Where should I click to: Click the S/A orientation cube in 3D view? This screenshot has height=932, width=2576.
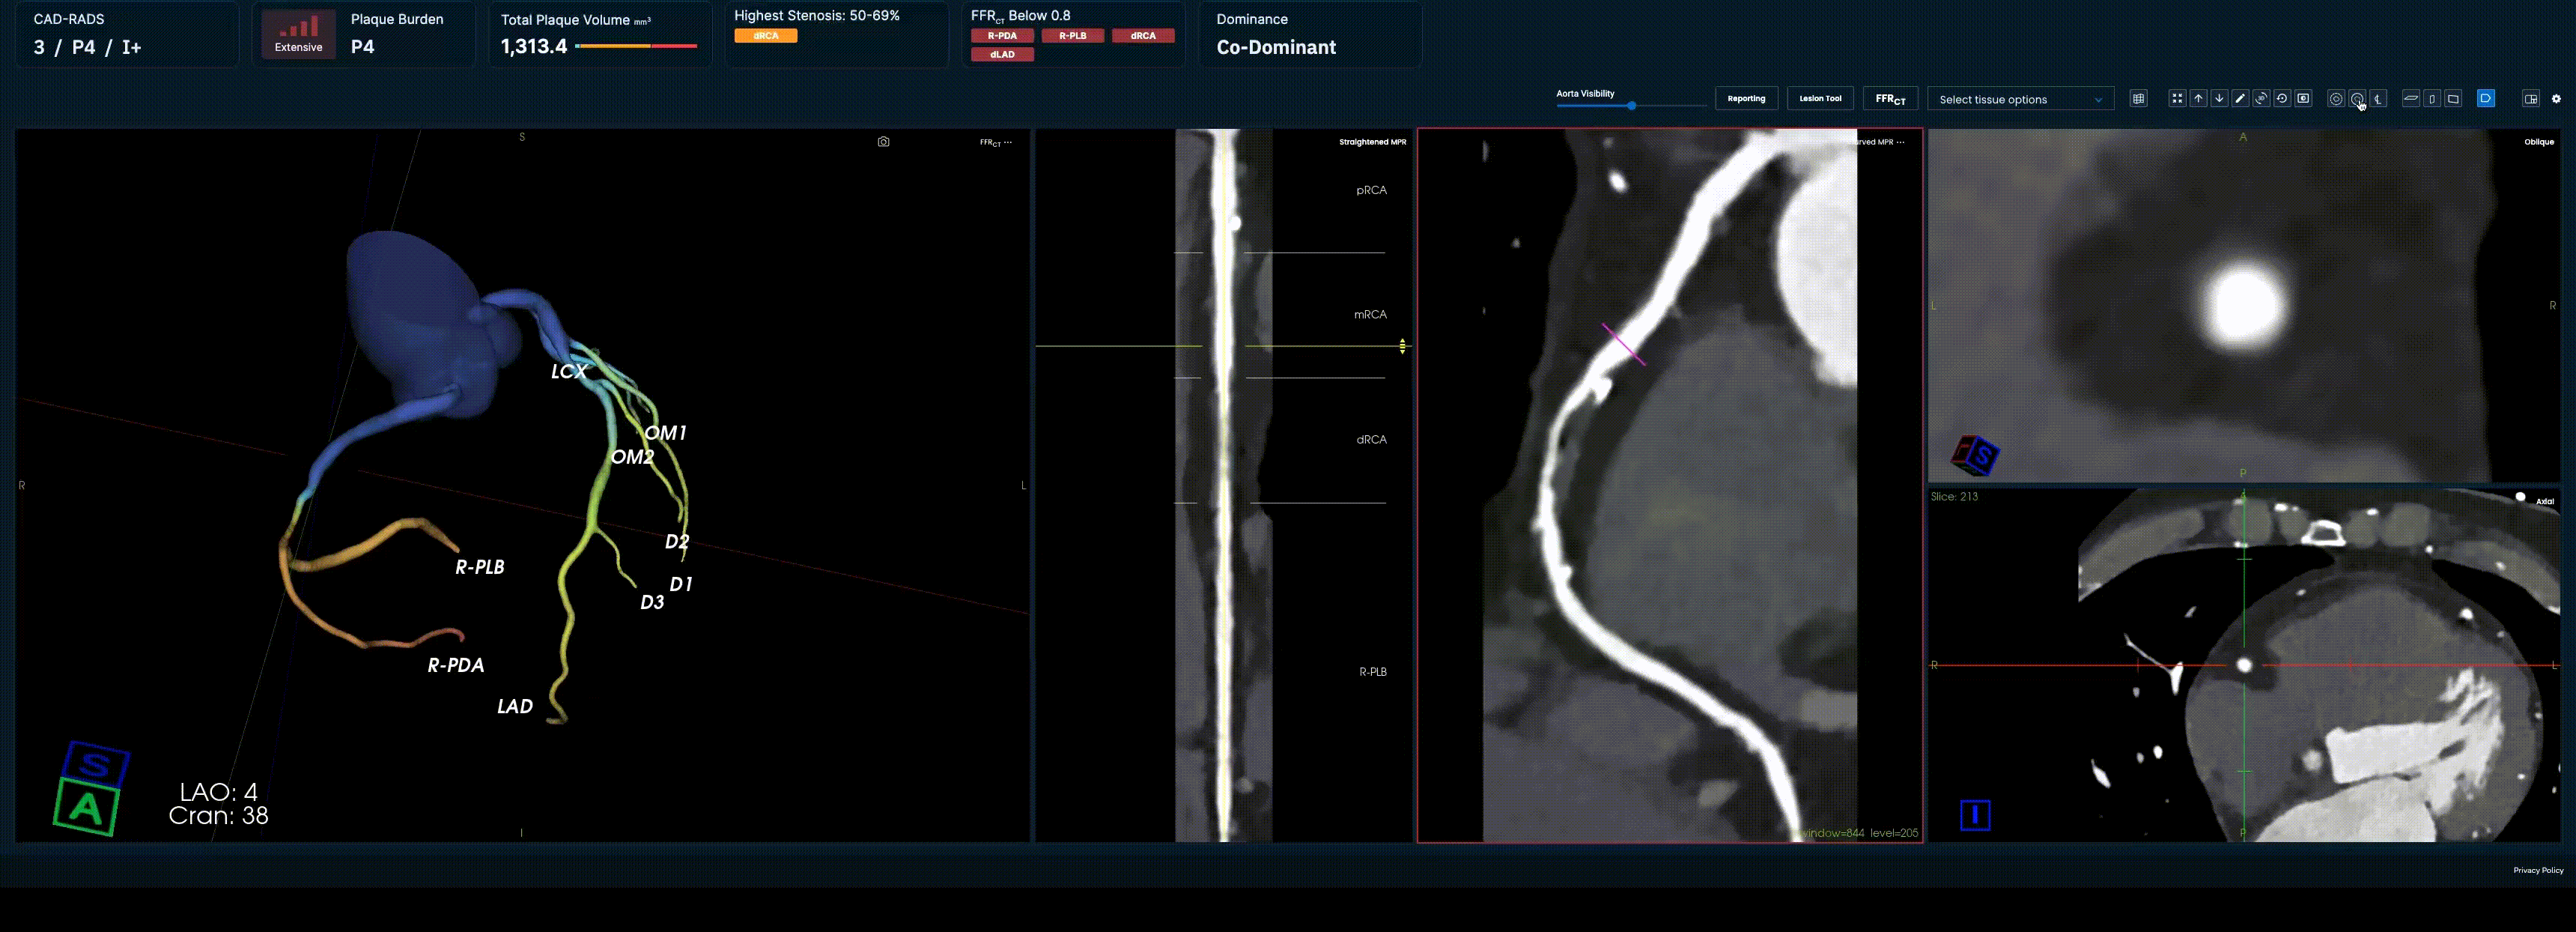pos(91,789)
